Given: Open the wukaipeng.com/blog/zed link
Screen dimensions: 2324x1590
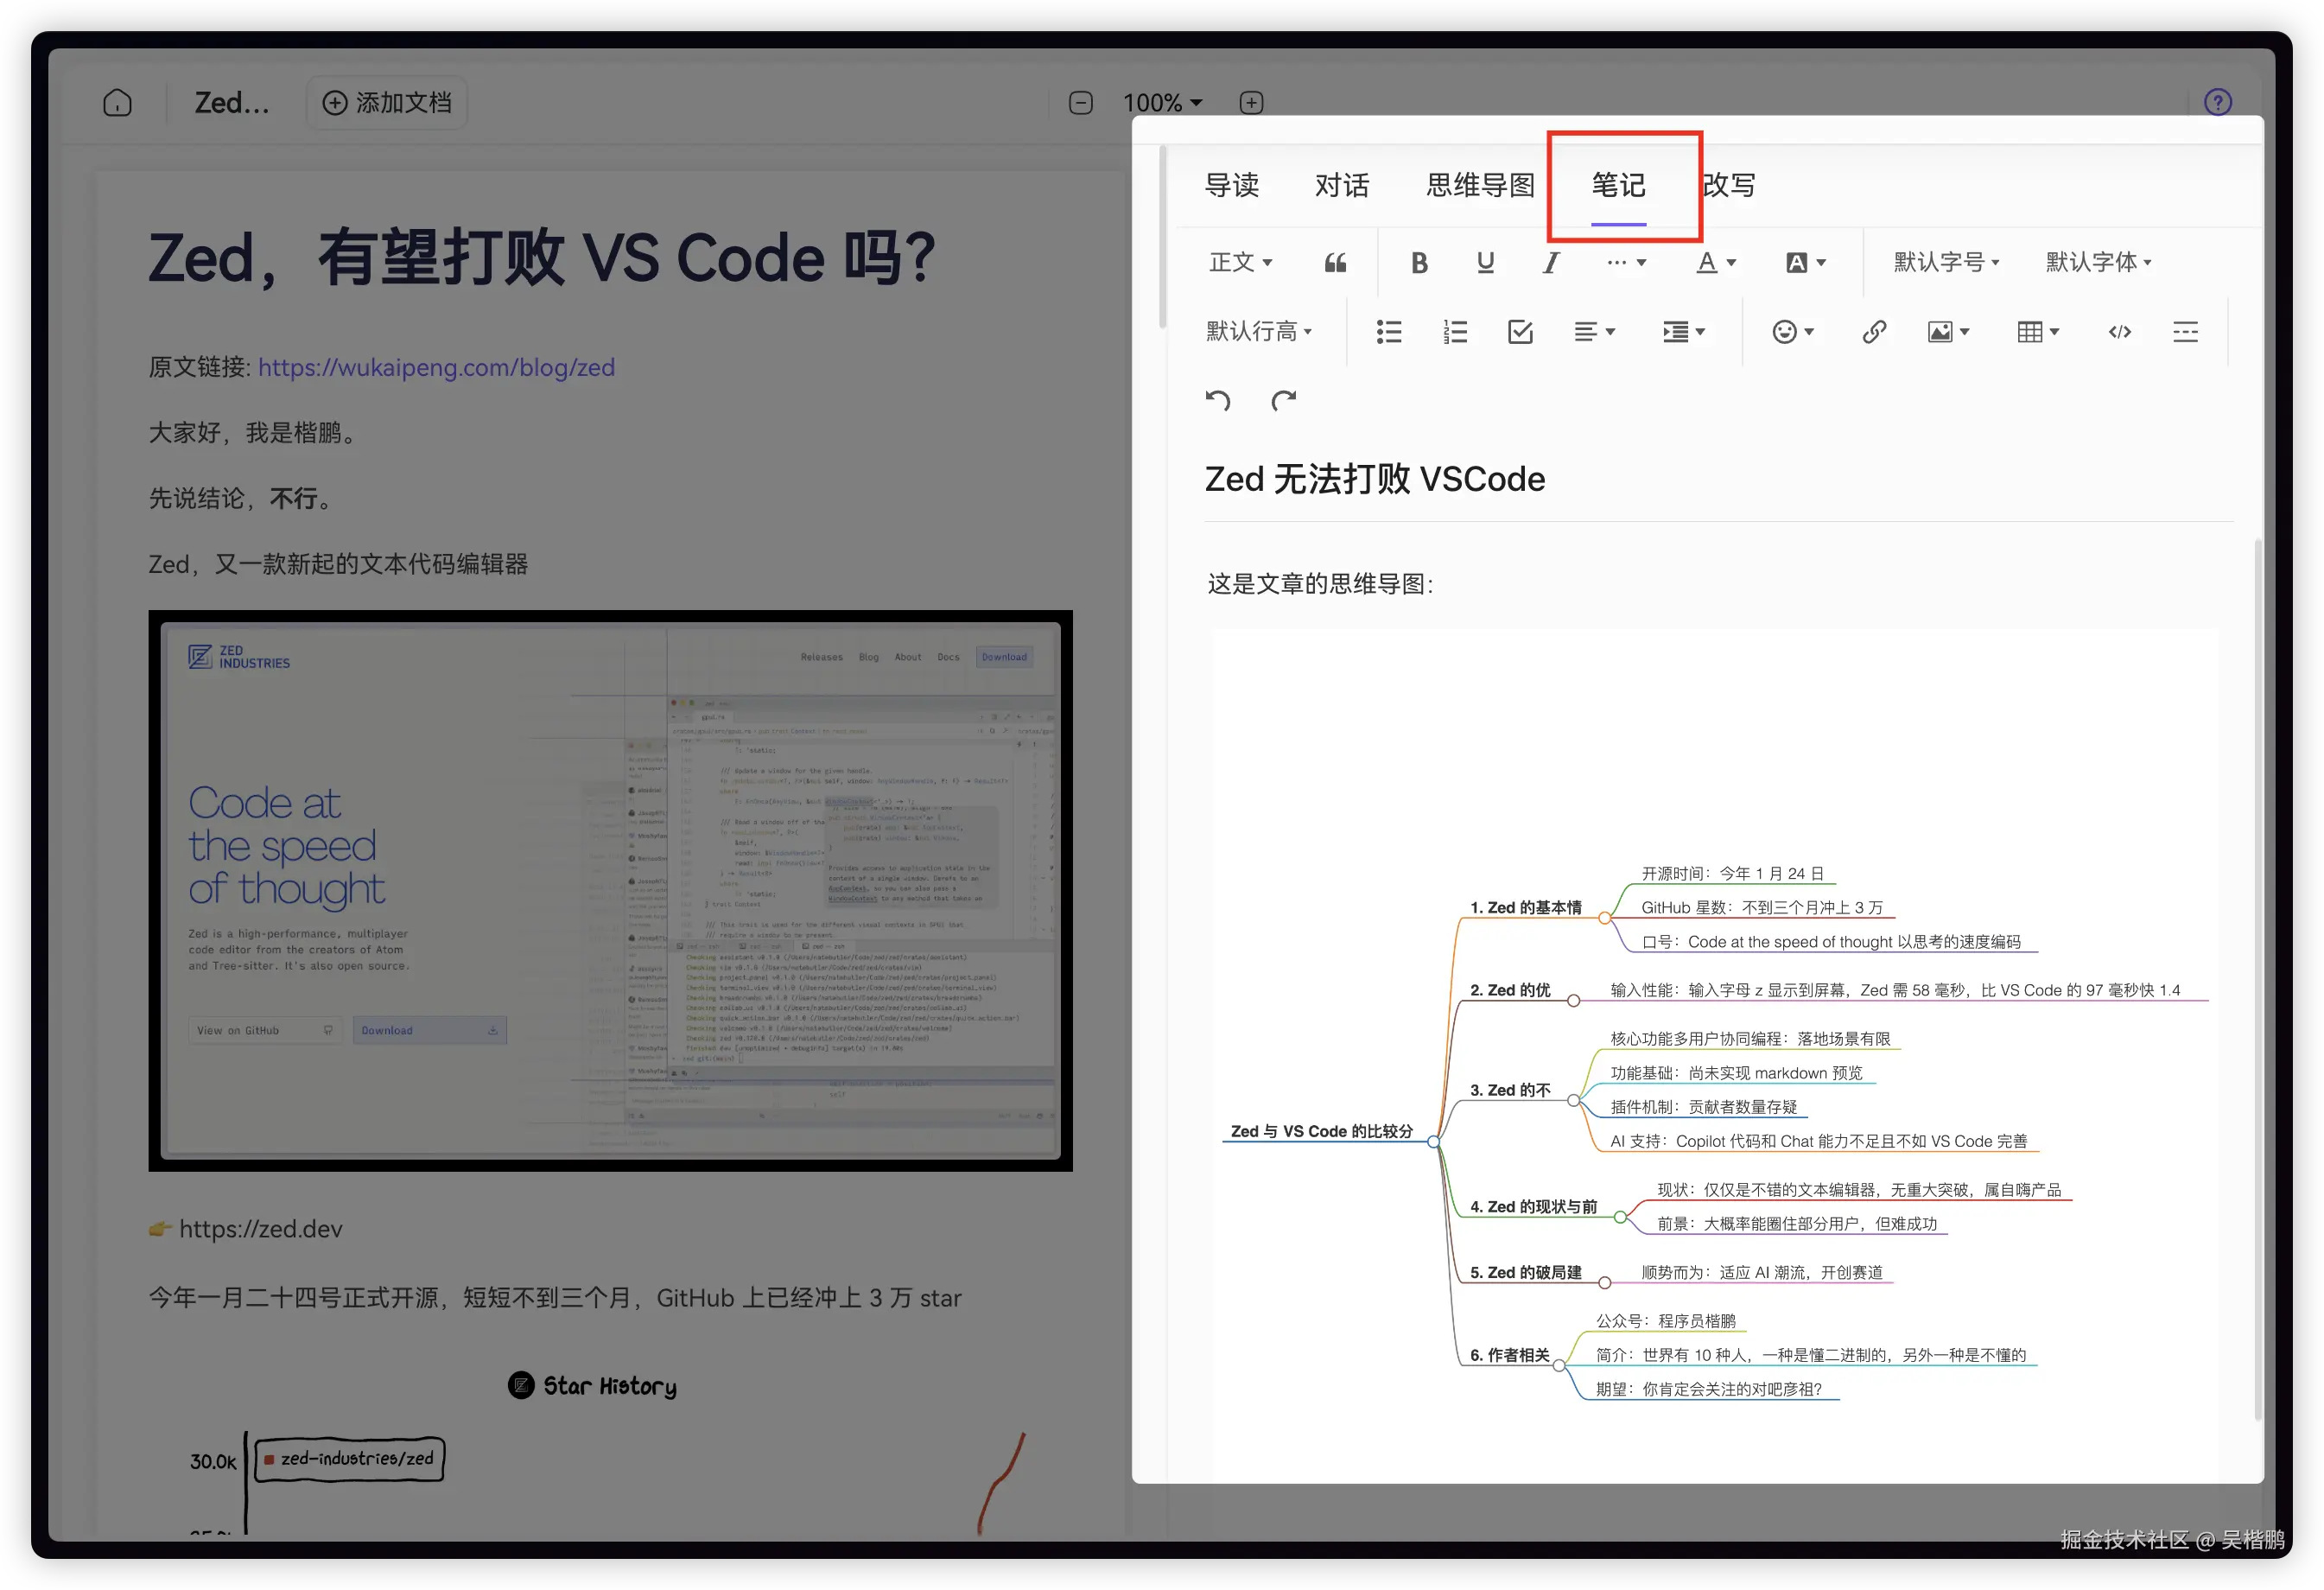Looking at the screenshot, I should pos(436,367).
